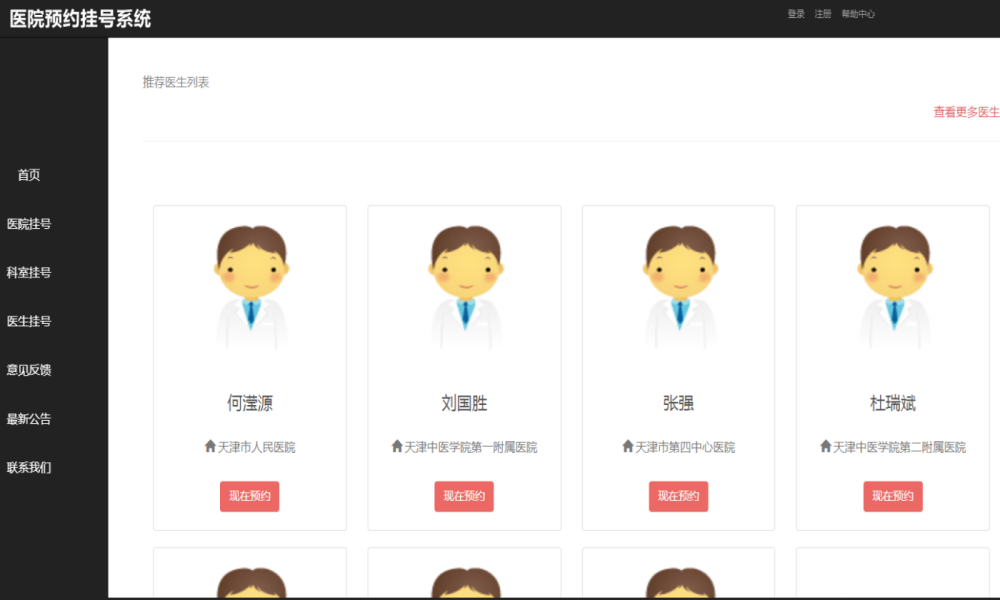Click hospital text 天津市第四中心医院
Viewport: 1000px width, 600px height.
pos(685,447)
